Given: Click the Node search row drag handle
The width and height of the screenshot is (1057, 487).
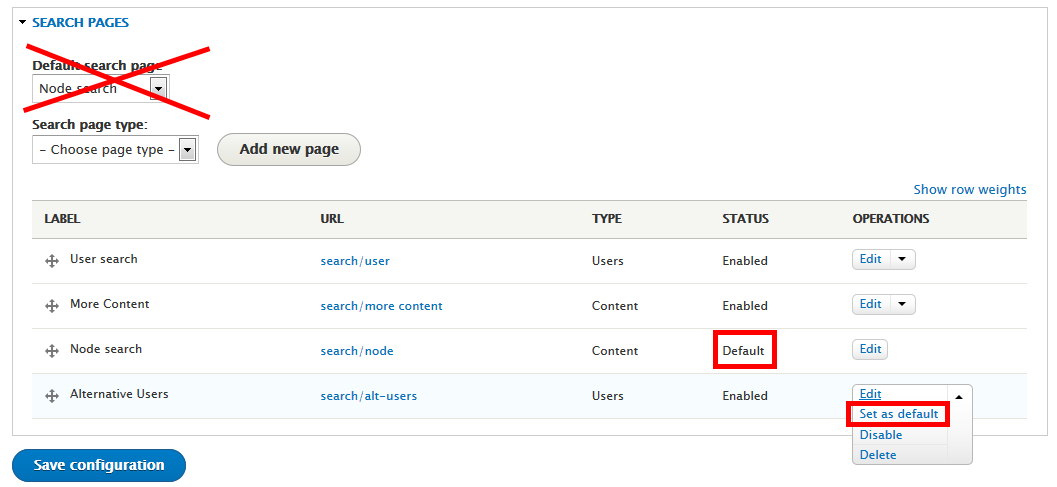Looking at the screenshot, I should 52,351.
